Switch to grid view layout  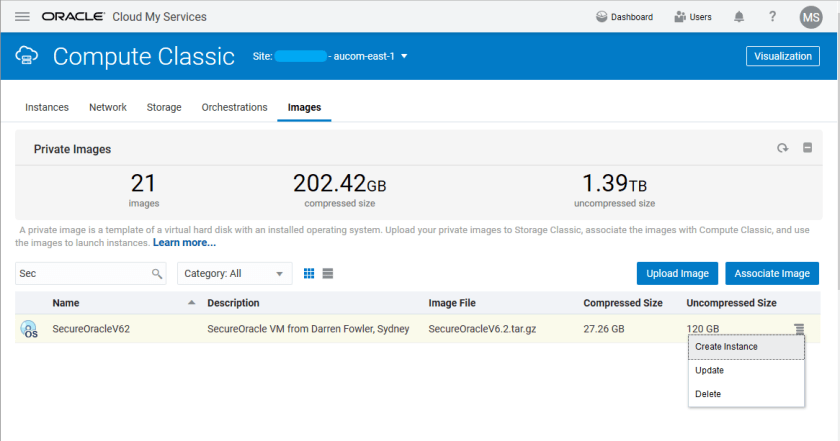point(309,273)
